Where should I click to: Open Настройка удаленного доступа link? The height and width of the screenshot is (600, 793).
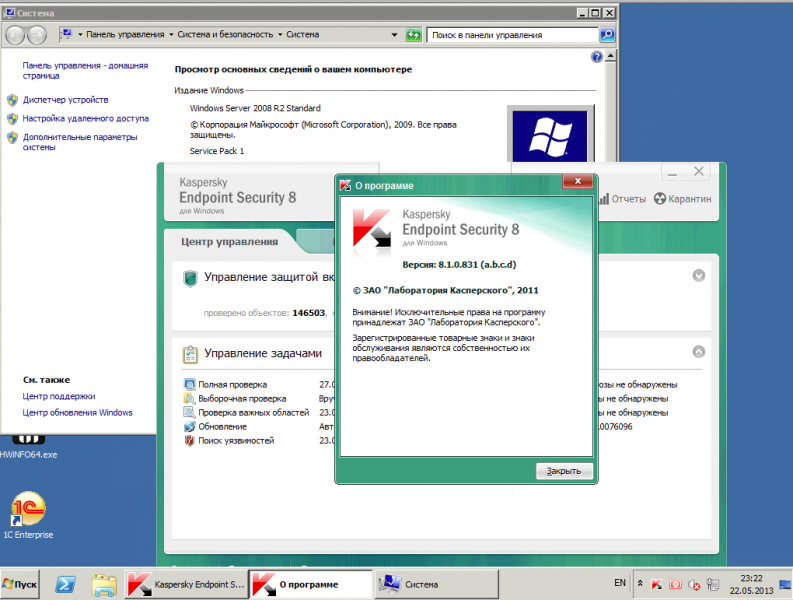point(85,118)
